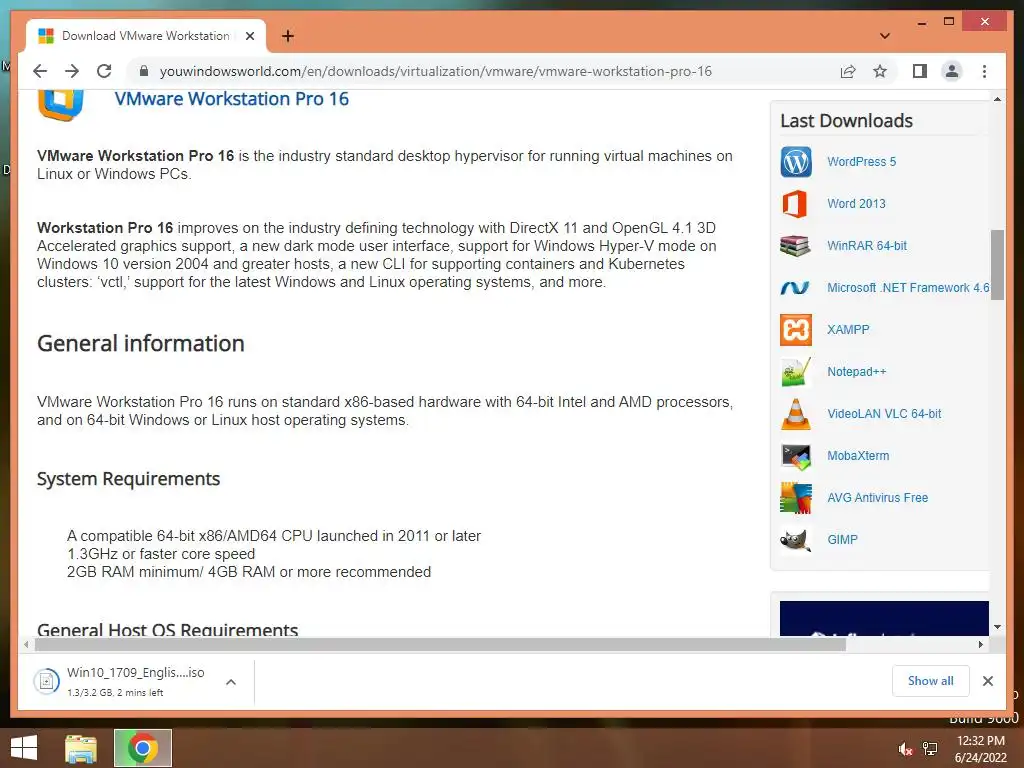Open the Microsoft .NET Framework link
The image size is (1024, 768).
(x=908, y=288)
